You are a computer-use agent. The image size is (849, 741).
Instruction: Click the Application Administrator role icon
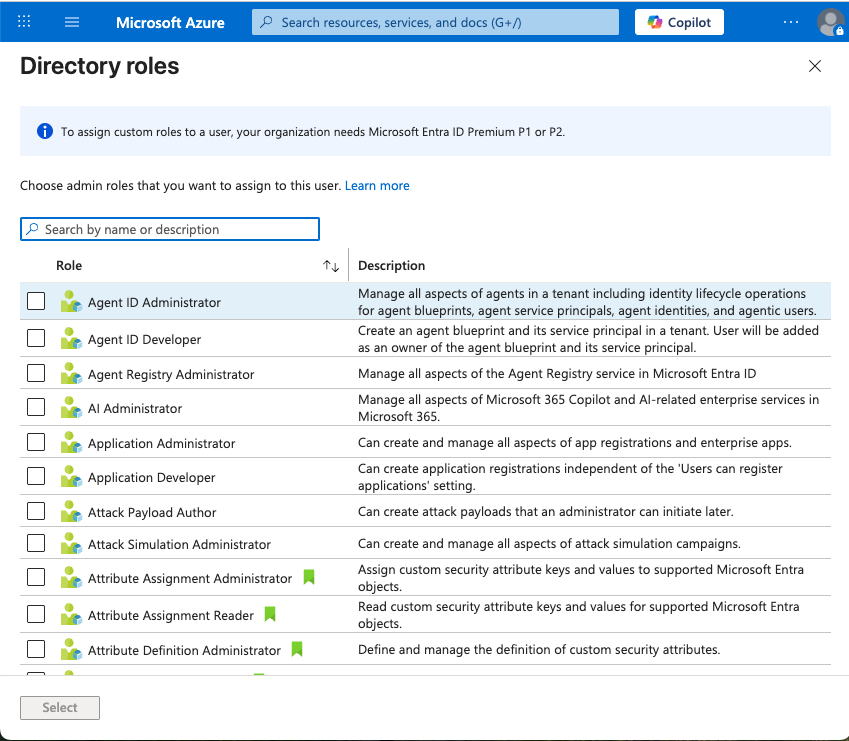pyautogui.click(x=70, y=443)
